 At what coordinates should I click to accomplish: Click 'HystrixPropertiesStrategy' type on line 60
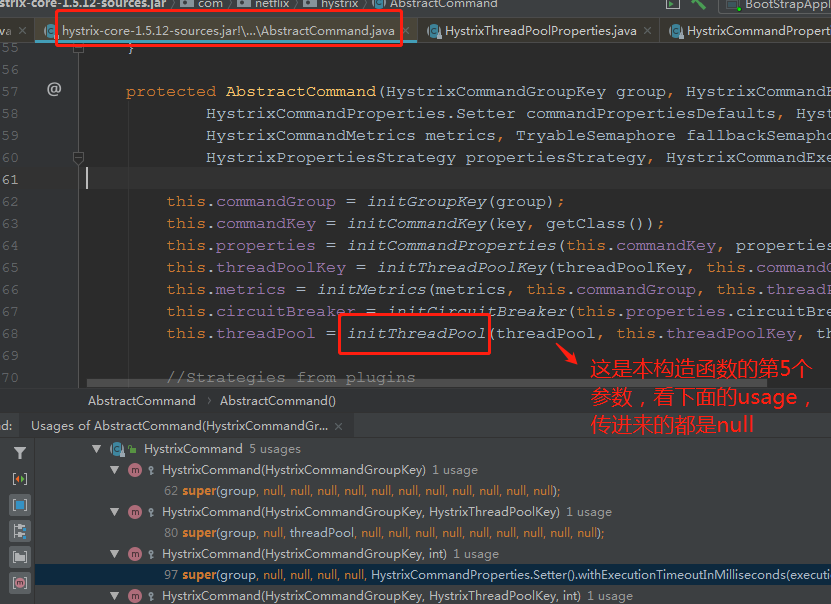[x=331, y=158]
